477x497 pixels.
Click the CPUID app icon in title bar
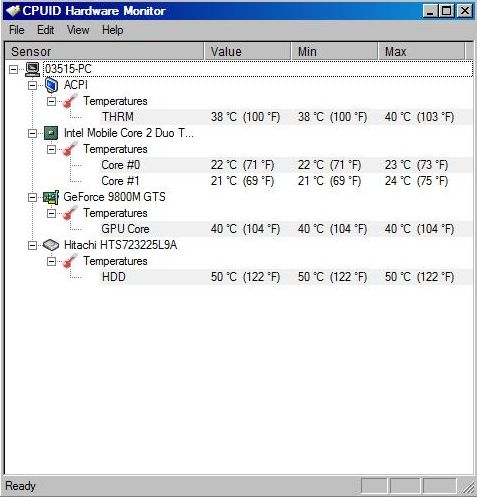(13, 11)
